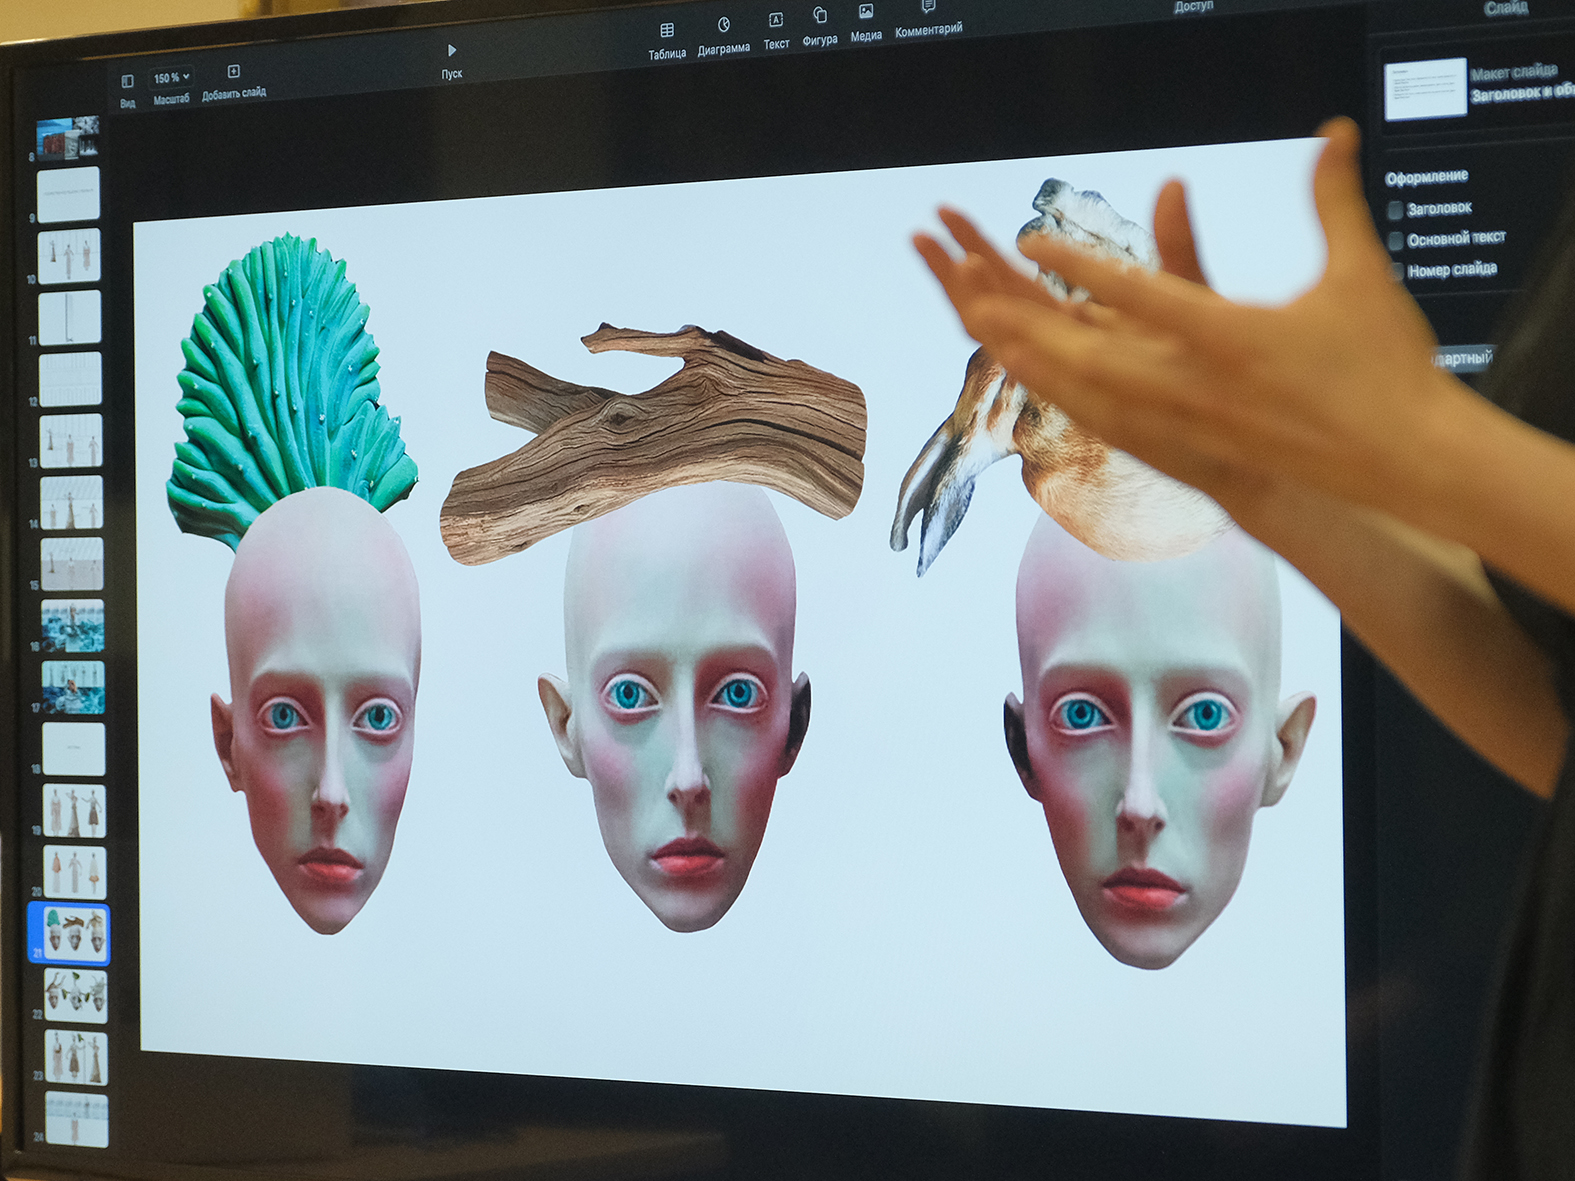Click the Добавить слайд icon
The height and width of the screenshot is (1181, 1575).
(233, 72)
